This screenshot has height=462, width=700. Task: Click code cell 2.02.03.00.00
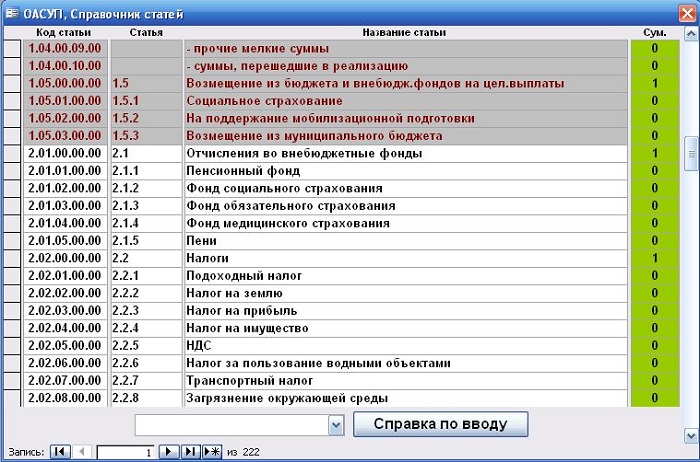(65, 310)
